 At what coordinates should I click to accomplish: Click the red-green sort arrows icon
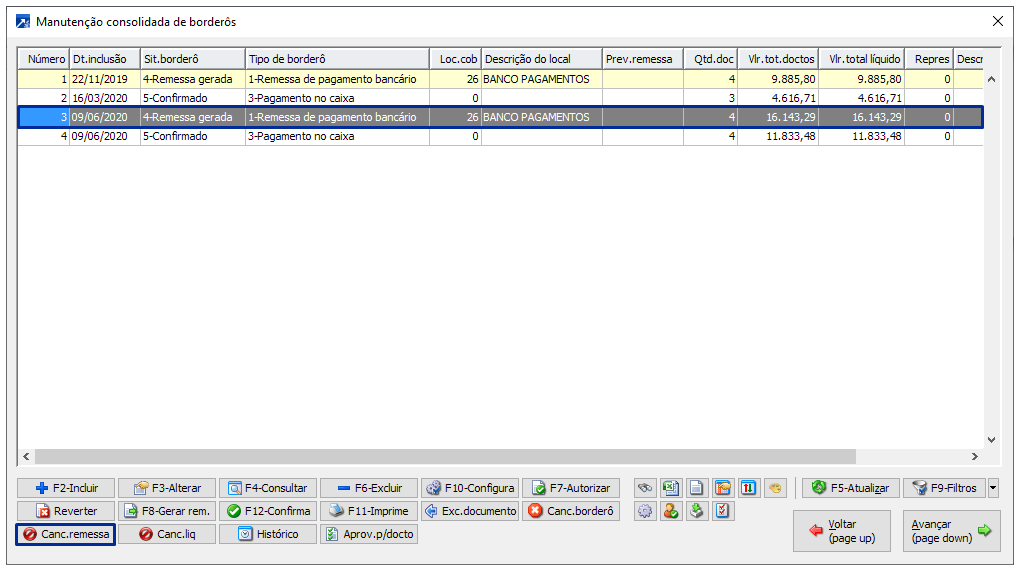tap(748, 488)
